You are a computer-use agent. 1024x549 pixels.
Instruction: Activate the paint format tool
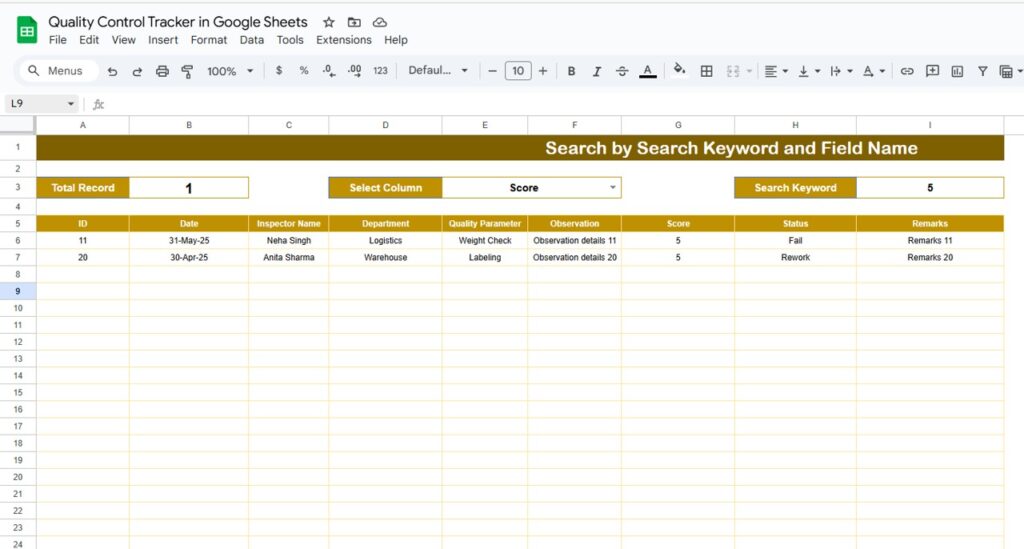tap(187, 71)
